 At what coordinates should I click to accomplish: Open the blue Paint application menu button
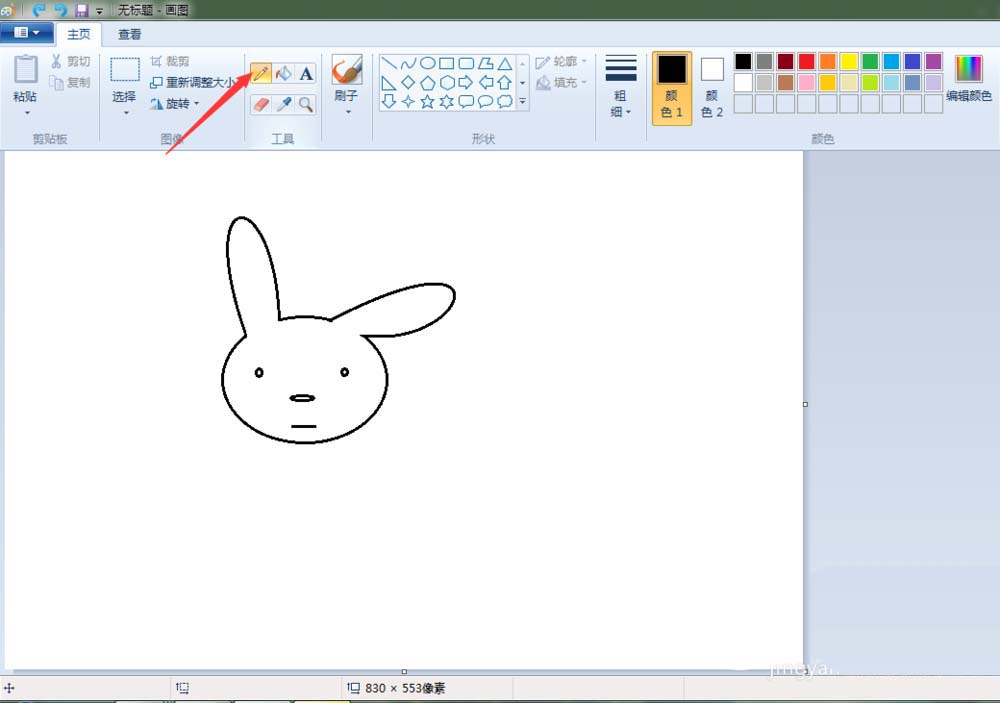point(27,33)
